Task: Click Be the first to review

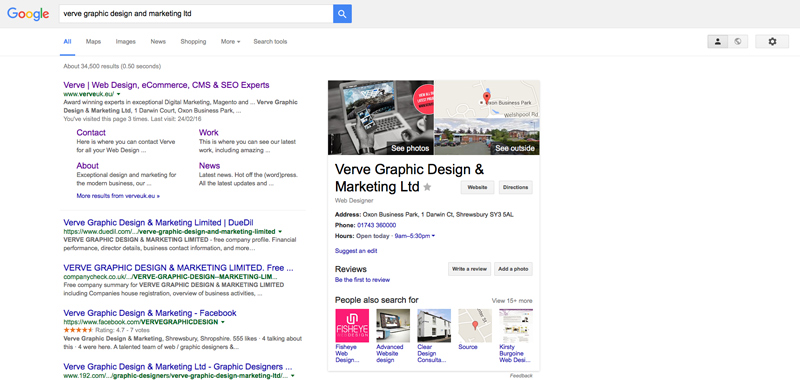Action: pyautogui.click(x=362, y=280)
